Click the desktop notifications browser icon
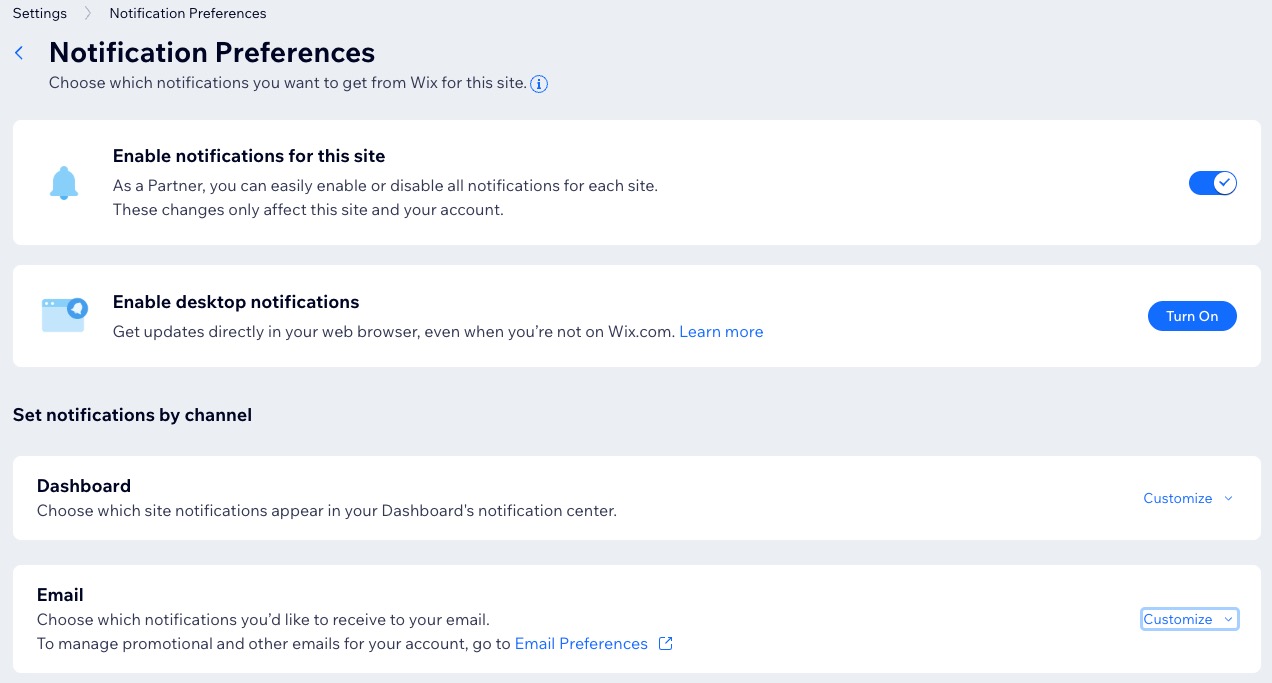Screen dimensions: 1272x683 pos(64,315)
